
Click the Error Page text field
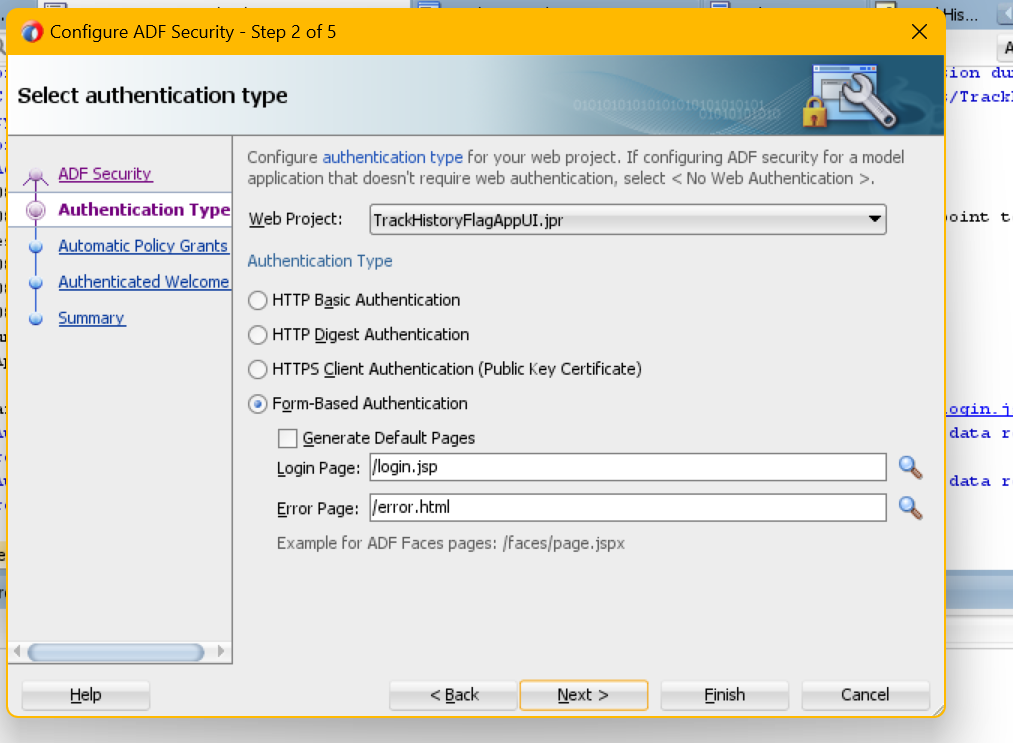pyautogui.click(x=627, y=508)
